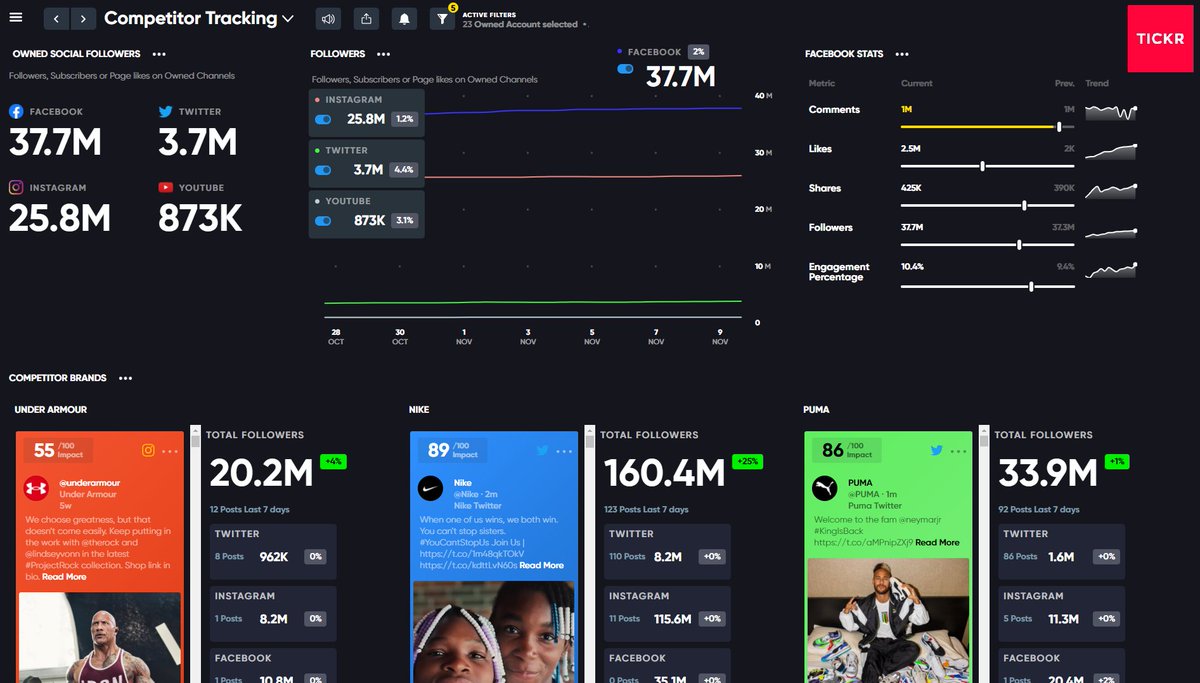Open Puma post card options
Image resolution: width=1200 pixels, height=683 pixels.
pos(958,451)
